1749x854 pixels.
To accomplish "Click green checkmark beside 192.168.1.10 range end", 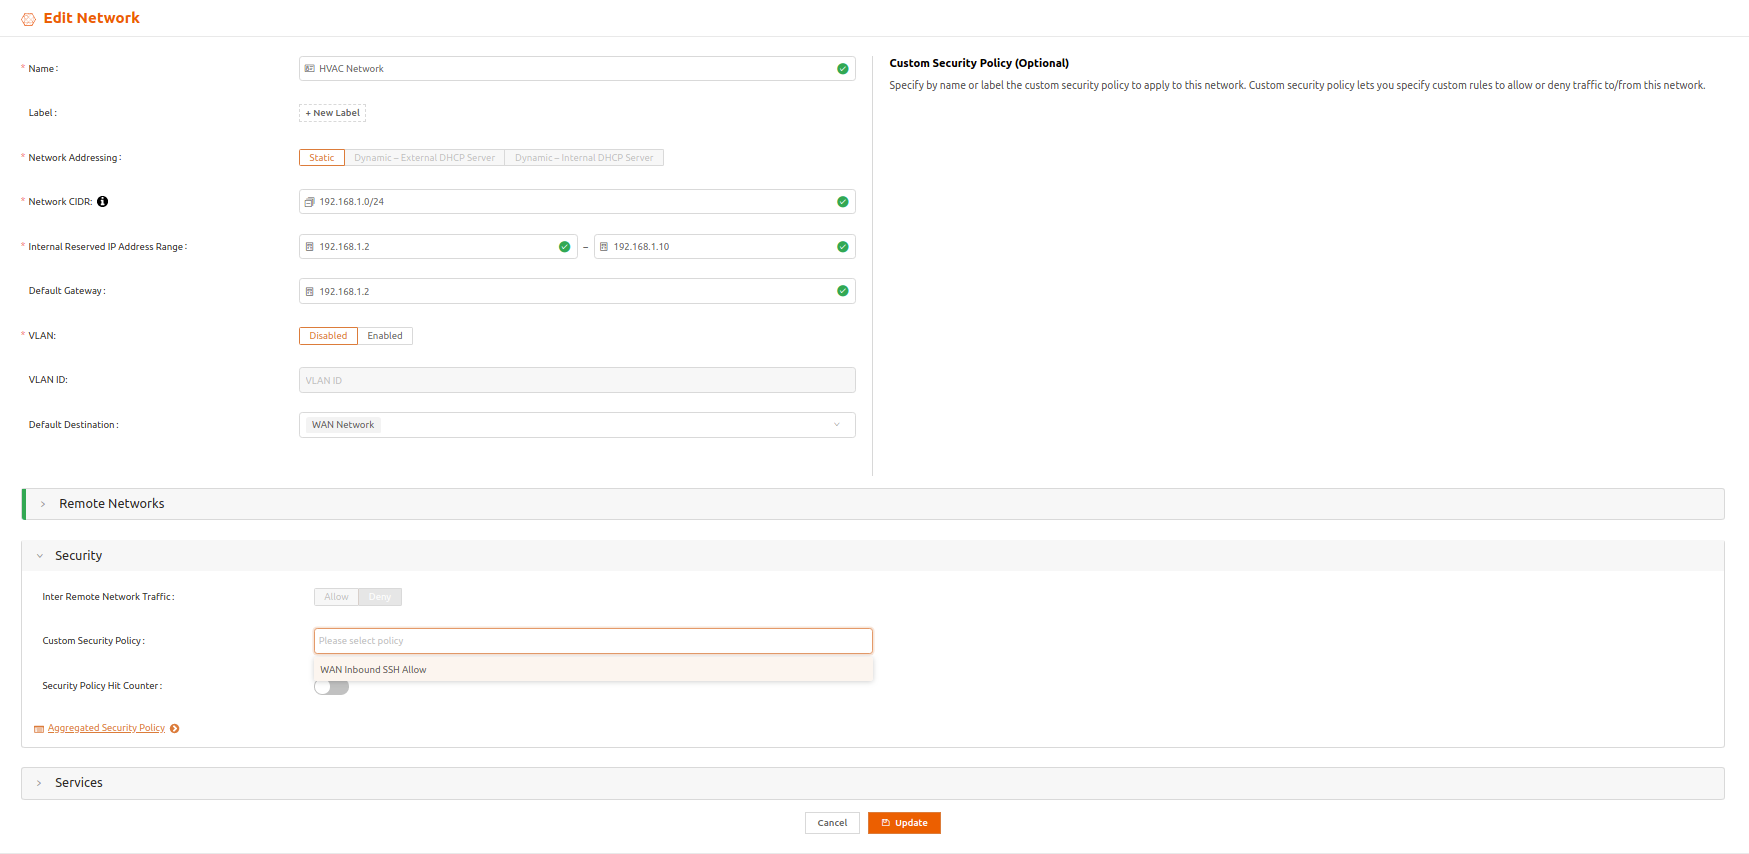I will pyautogui.click(x=842, y=247).
